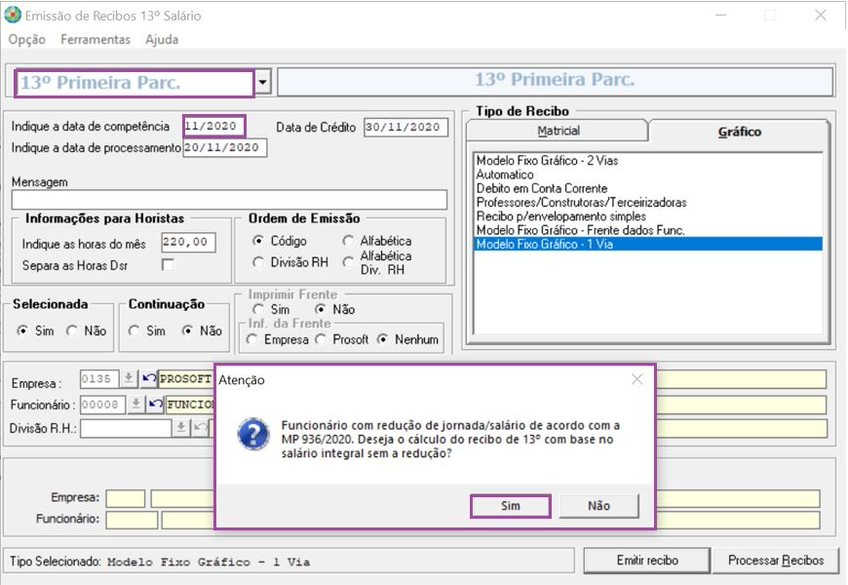Select Não under Imprimir Frente

coord(335,309)
